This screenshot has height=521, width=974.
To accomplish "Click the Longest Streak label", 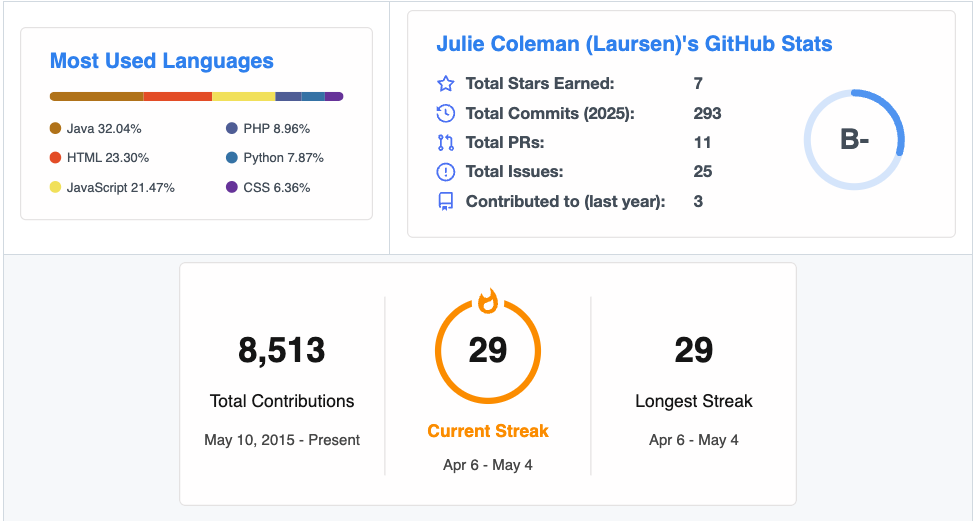I will pyautogui.click(x=694, y=401).
